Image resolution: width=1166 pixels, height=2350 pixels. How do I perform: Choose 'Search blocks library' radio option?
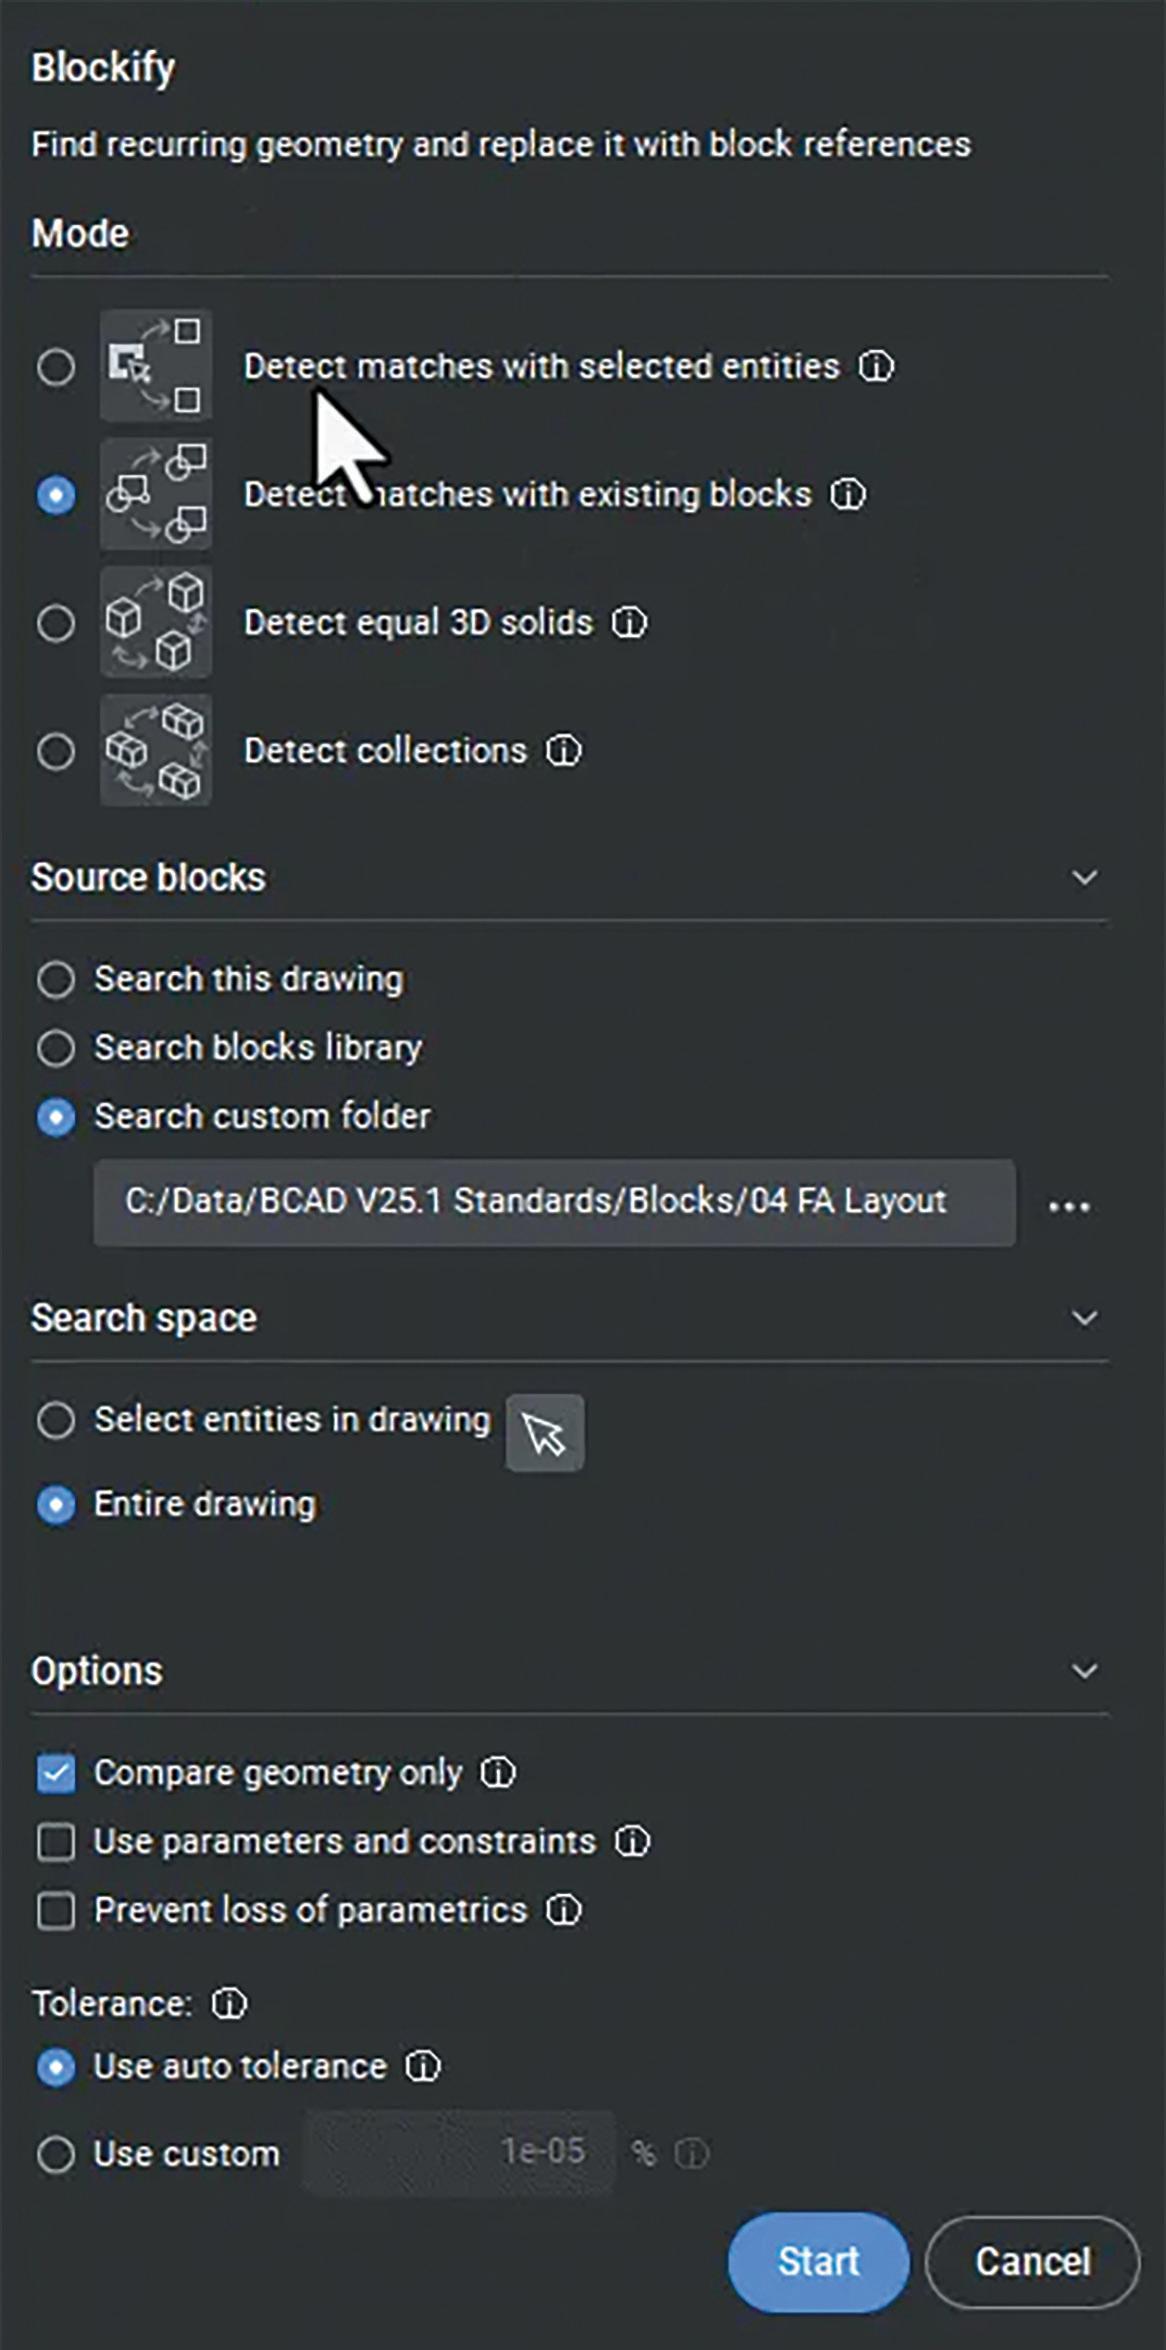(x=56, y=1048)
